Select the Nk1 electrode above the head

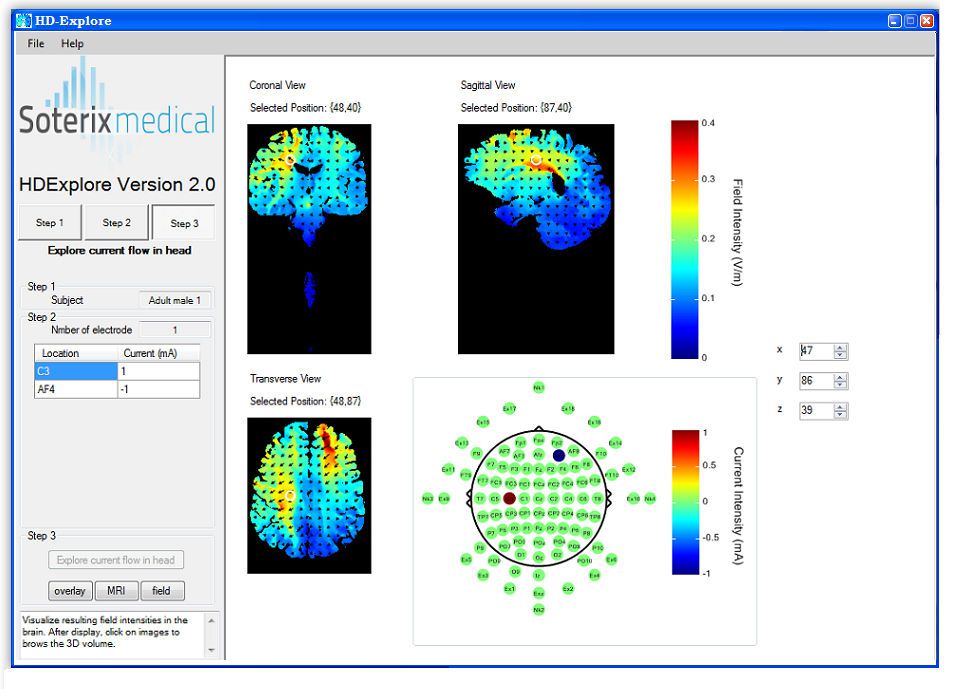pyautogui.click(x=539, y=387)
